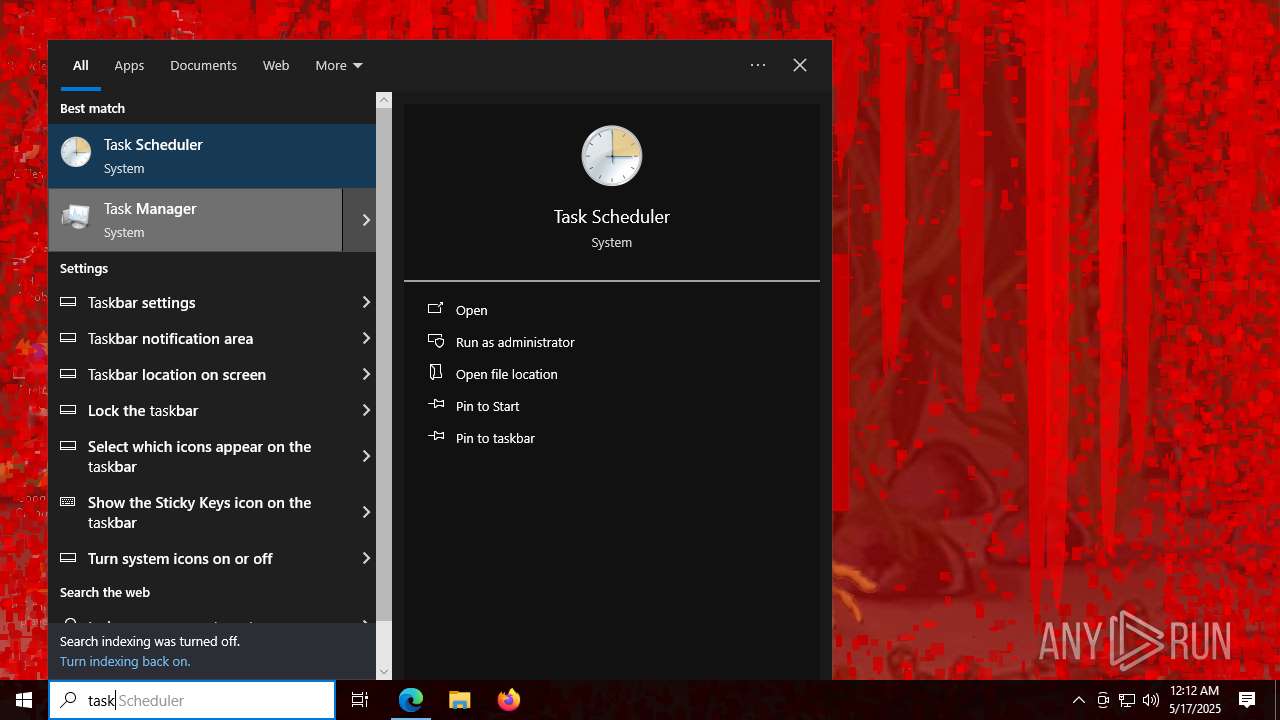Image resolution: width=1280 pixels, height=720 pixels.
Task: Click the search text input box
Action: click(x=192, y=700)
